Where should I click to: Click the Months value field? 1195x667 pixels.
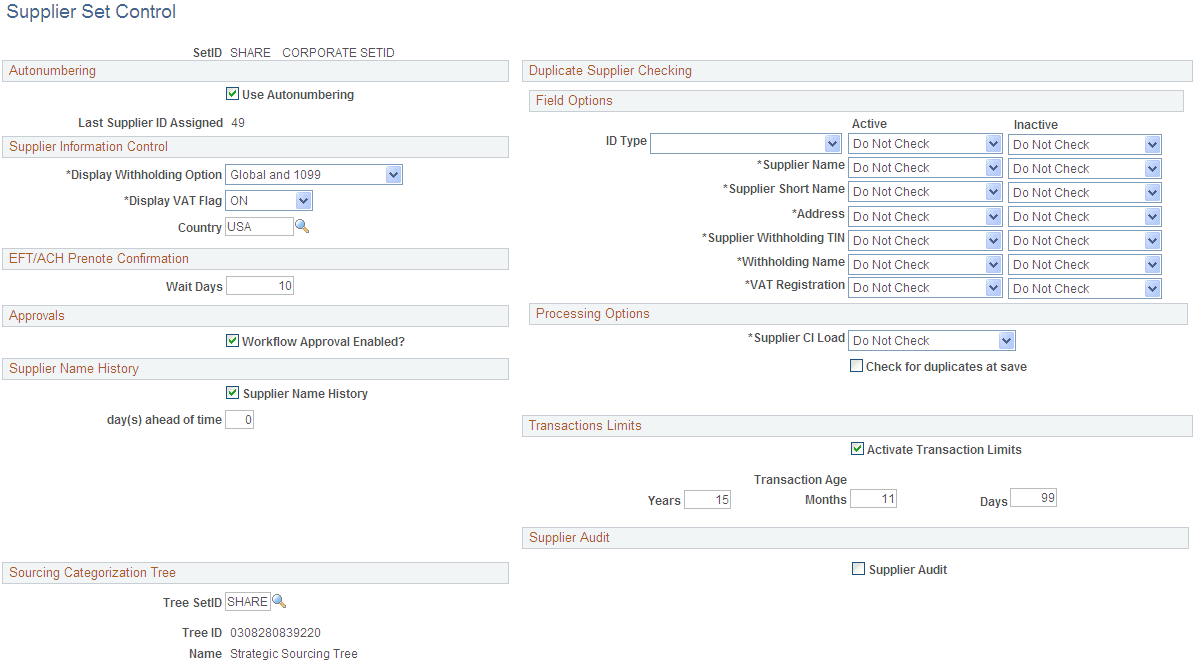pyautogui.click(x=873, y=498)
